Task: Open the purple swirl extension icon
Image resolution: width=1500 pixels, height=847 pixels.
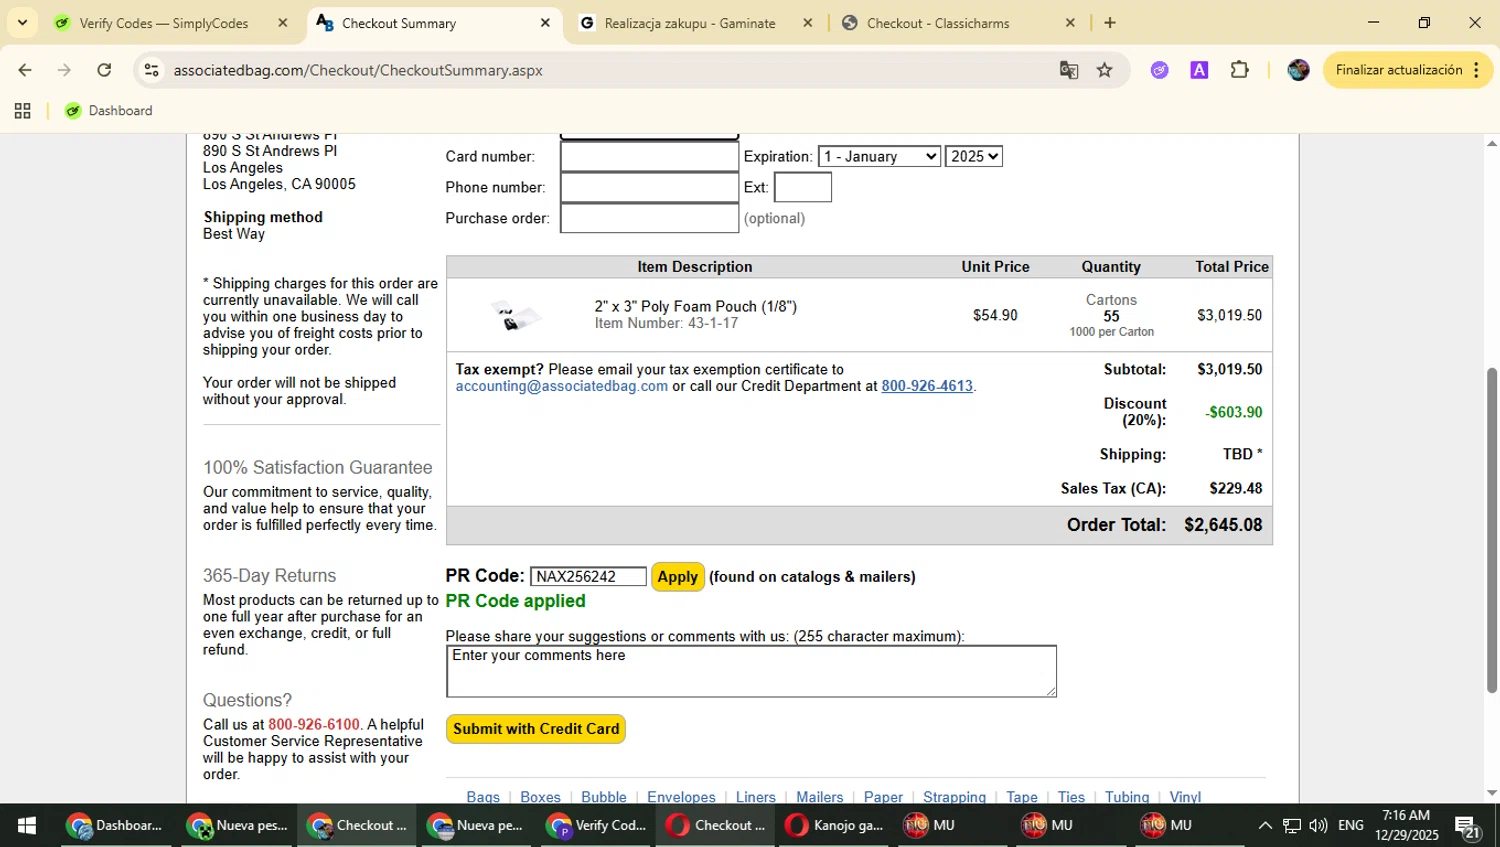Action: (1160, 70)
